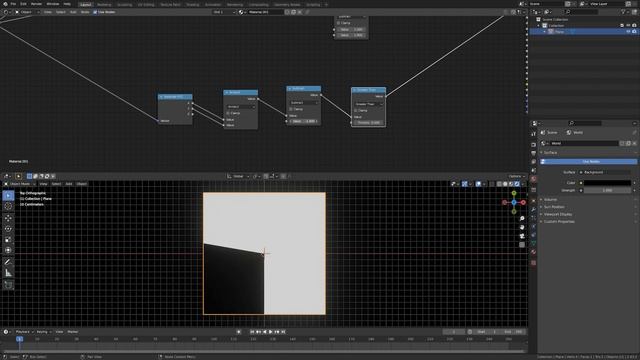Open the Render menu
This screenshot has height=360, width=640.
[x=36, y=4]
